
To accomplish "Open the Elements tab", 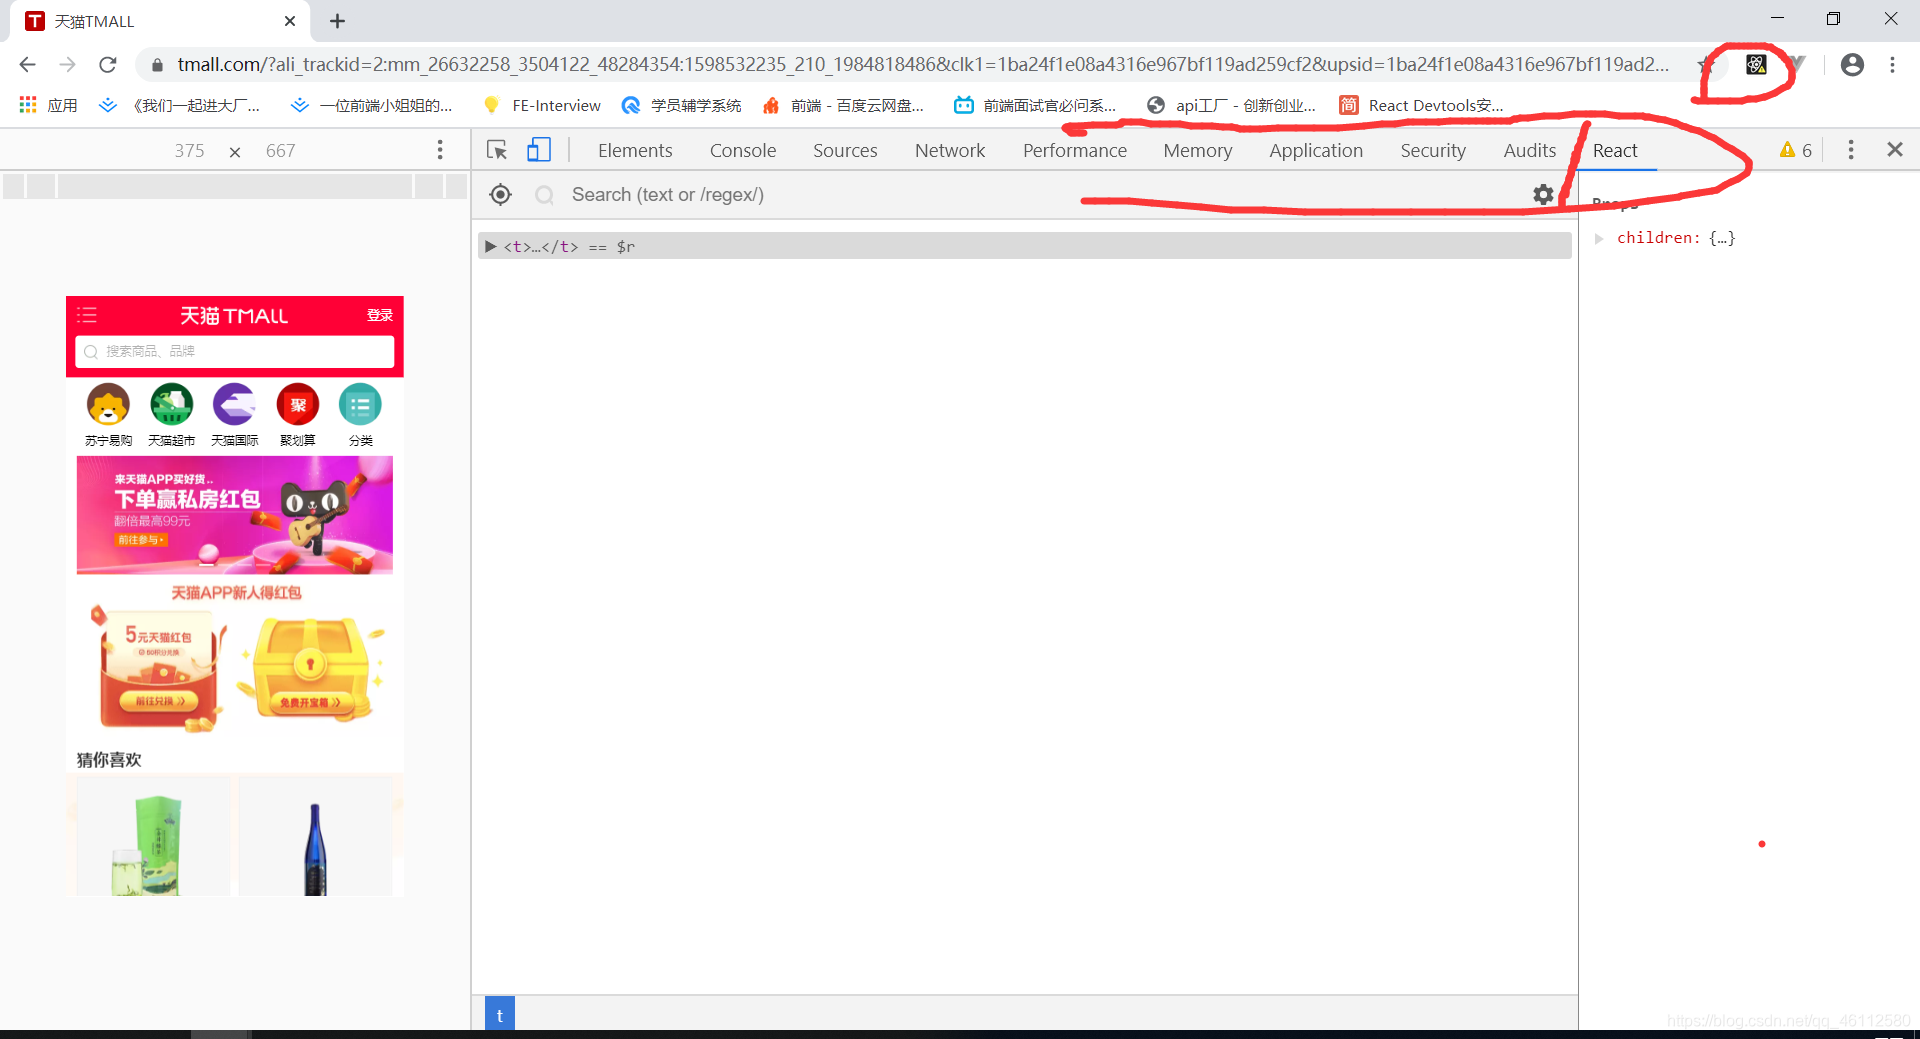I will coord(635,150).
